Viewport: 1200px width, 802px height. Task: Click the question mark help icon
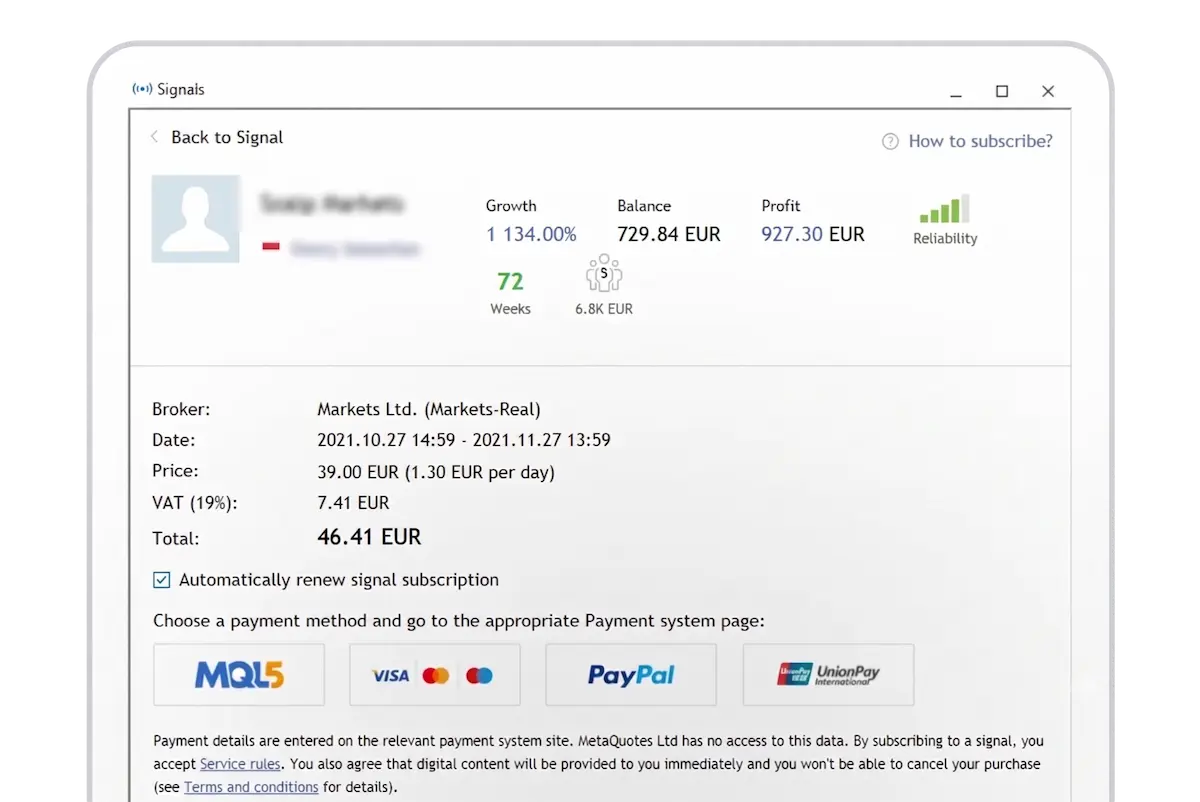890,142
